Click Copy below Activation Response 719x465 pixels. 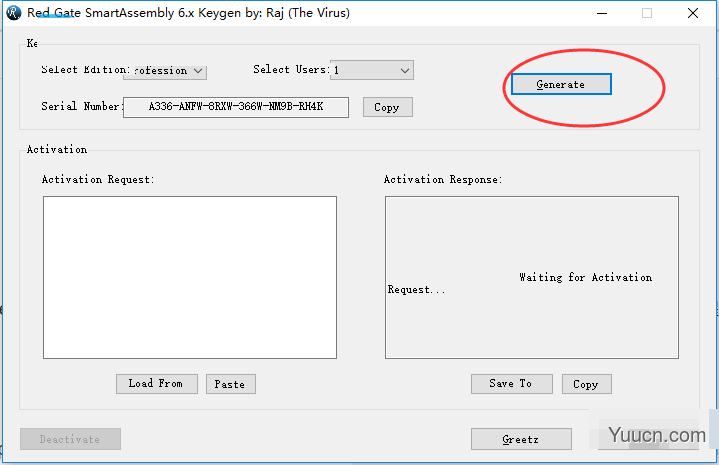pyautogui.click(x=585, y=384)
